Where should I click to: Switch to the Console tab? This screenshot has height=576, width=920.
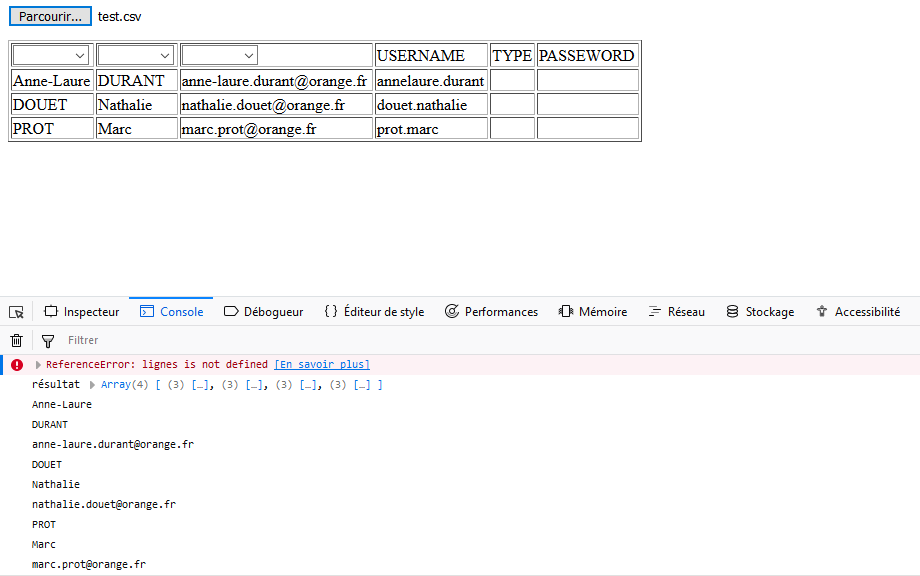(x=171, y=311)
